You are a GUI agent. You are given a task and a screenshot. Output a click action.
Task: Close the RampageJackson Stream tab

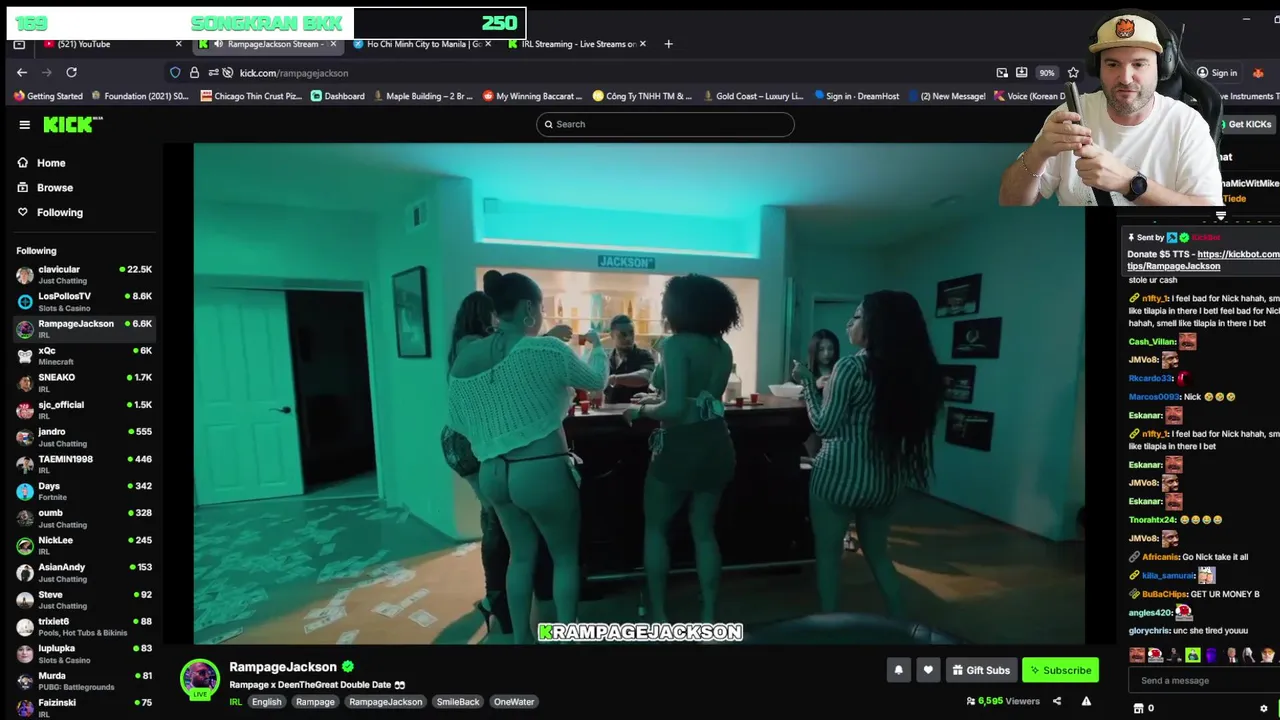pyautogui.click(x=333, y=44)
